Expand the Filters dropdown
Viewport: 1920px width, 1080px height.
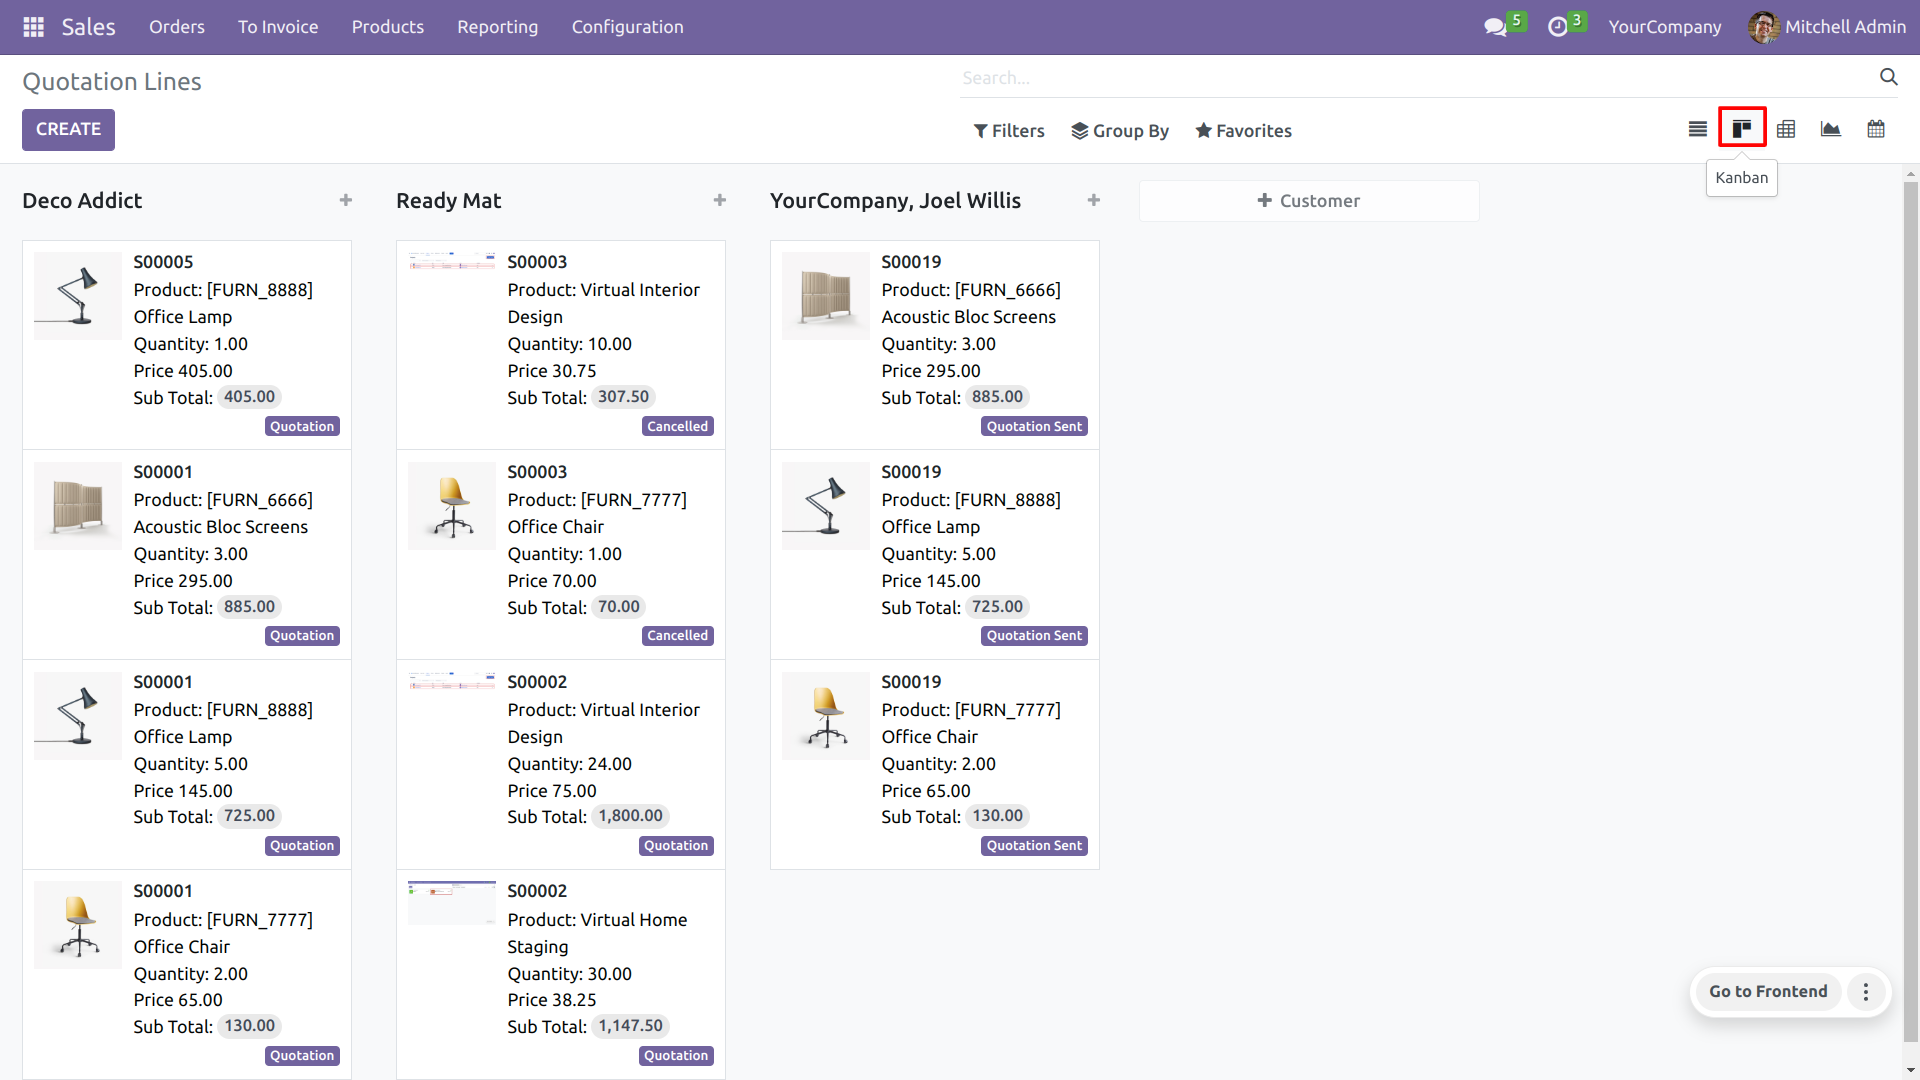[x=1008, y=131]
